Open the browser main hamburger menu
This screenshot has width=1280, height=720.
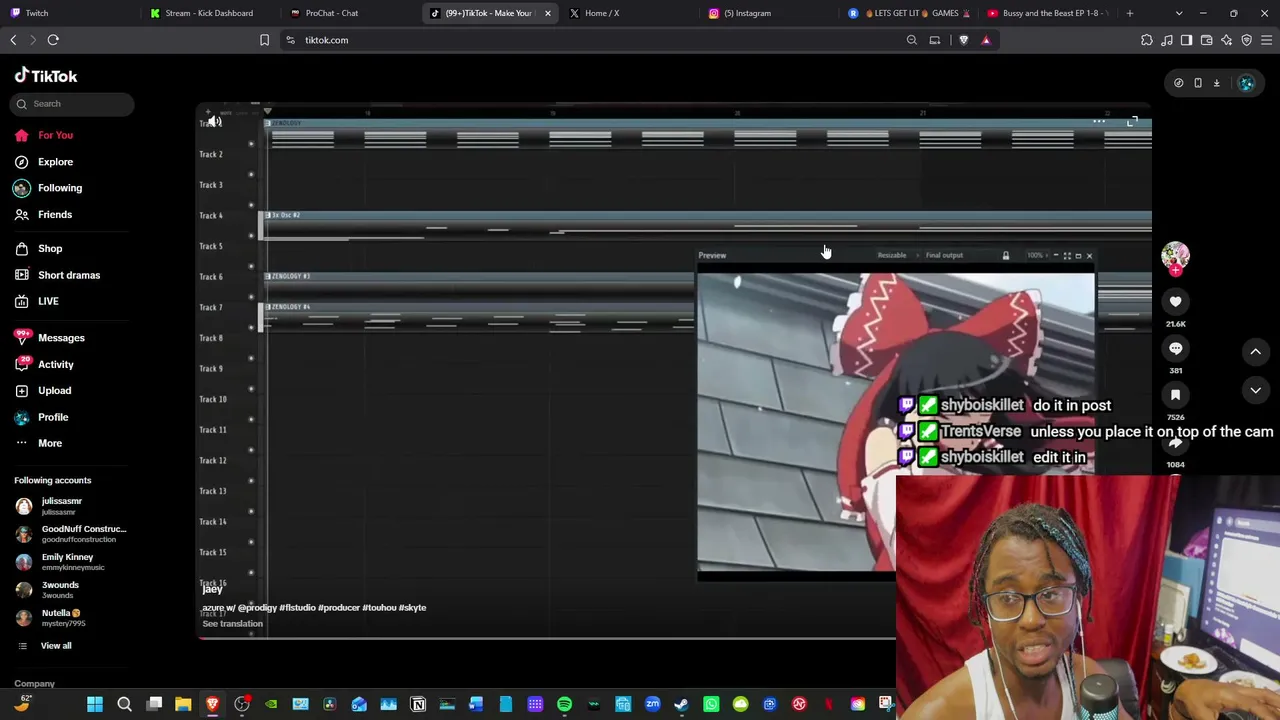[1267, 40]
